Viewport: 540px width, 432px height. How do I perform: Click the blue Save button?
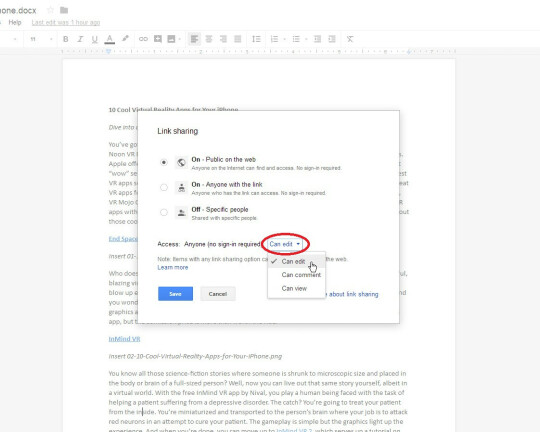point(175,294)
